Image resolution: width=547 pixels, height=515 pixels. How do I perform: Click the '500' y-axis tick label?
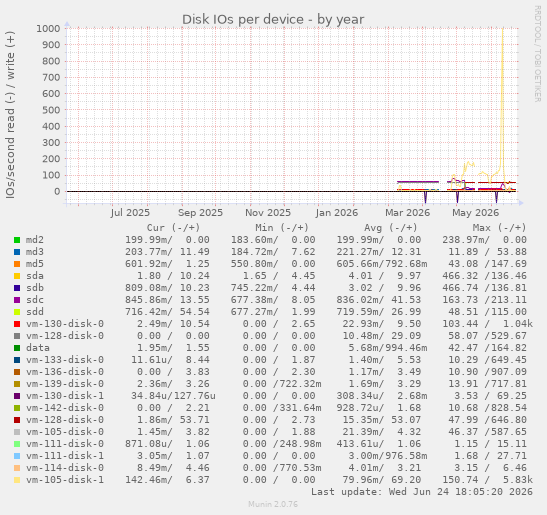[x=51, y=110]
